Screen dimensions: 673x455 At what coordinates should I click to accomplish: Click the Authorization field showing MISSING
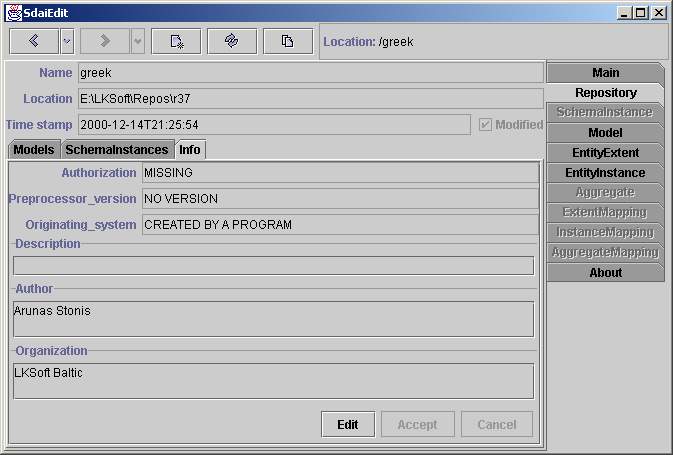coord(340,173)
